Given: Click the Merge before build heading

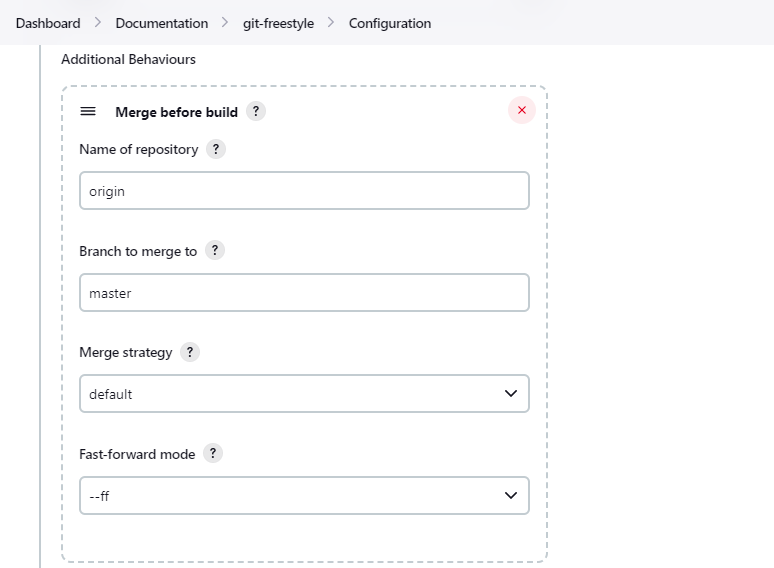Looking at the screenshot, I should tap(176, 112).
